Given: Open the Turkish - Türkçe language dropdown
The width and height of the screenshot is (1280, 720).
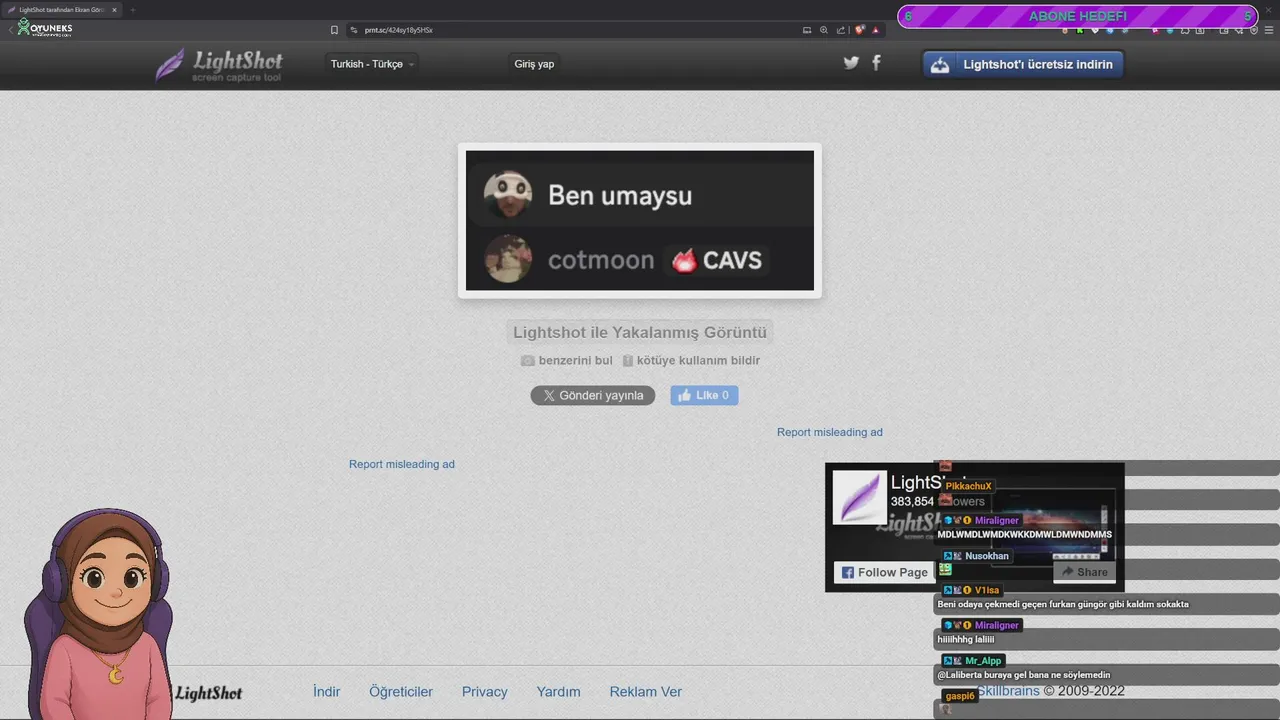Looking at the screenshot, I should [372, 64].
